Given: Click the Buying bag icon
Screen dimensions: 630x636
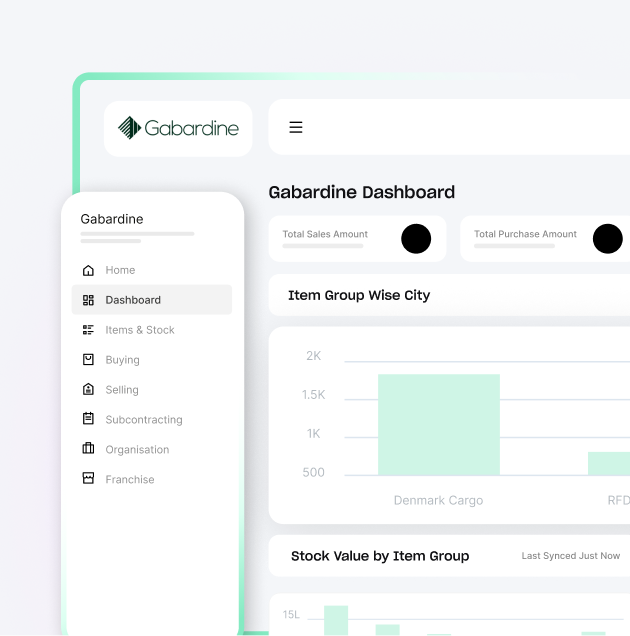Looking at the screenshot, I should (x=88, y=359).
